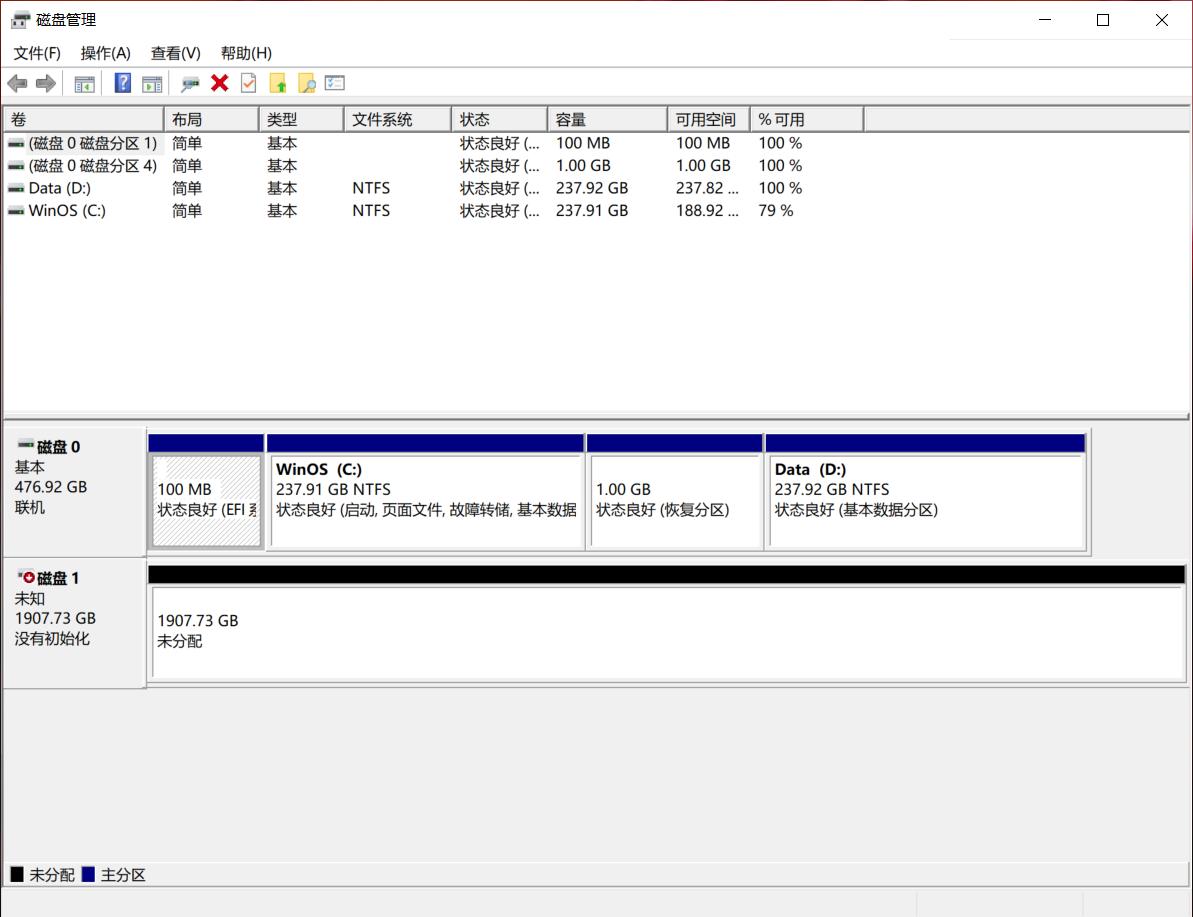Click the Back arrow toolbar icon
Viewport: 1193px width, 917px height.
coord(17,83)
